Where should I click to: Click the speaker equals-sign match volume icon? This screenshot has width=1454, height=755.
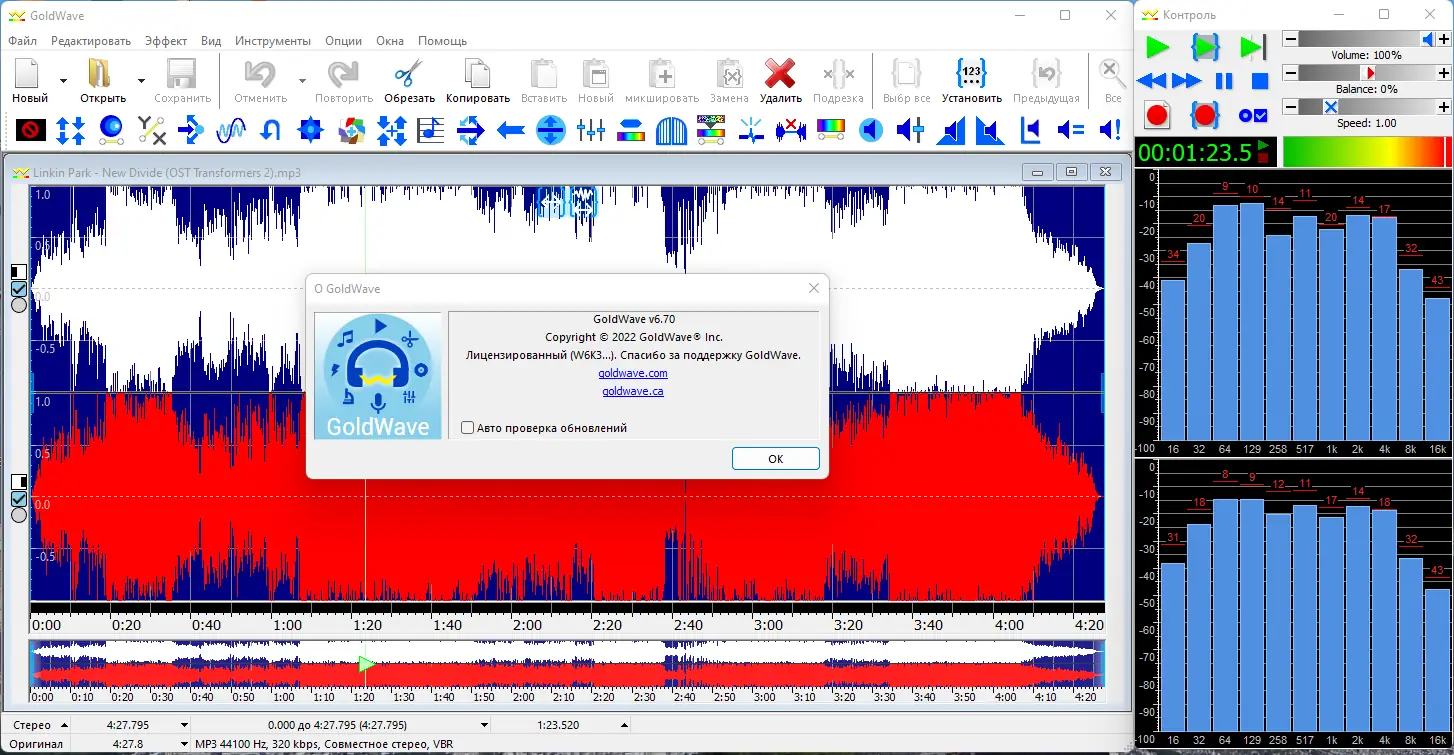[x=1071, y=129]
